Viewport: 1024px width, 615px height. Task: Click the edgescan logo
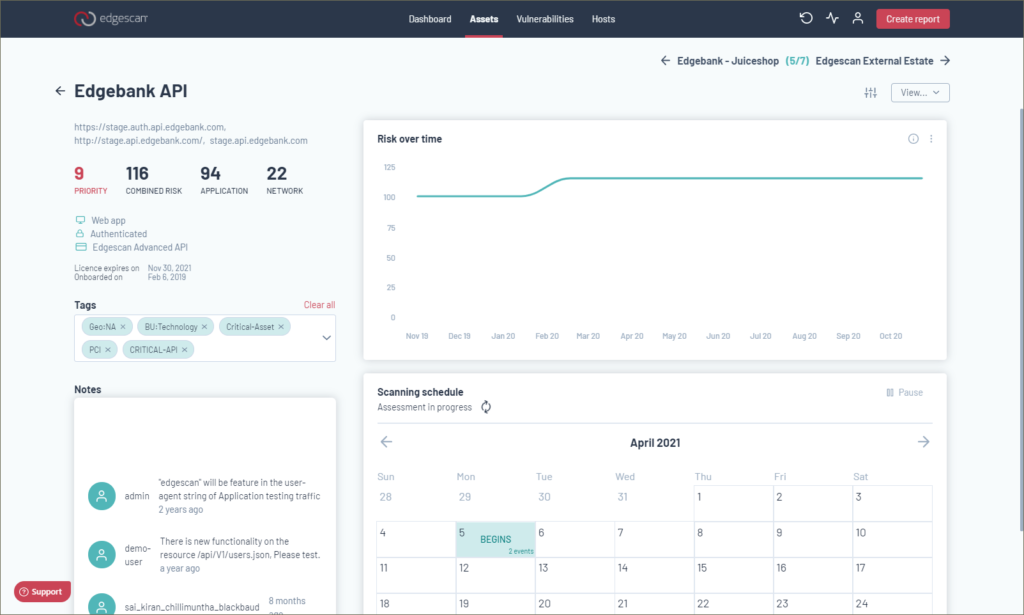pyautogui.click(x=110, y=18)
